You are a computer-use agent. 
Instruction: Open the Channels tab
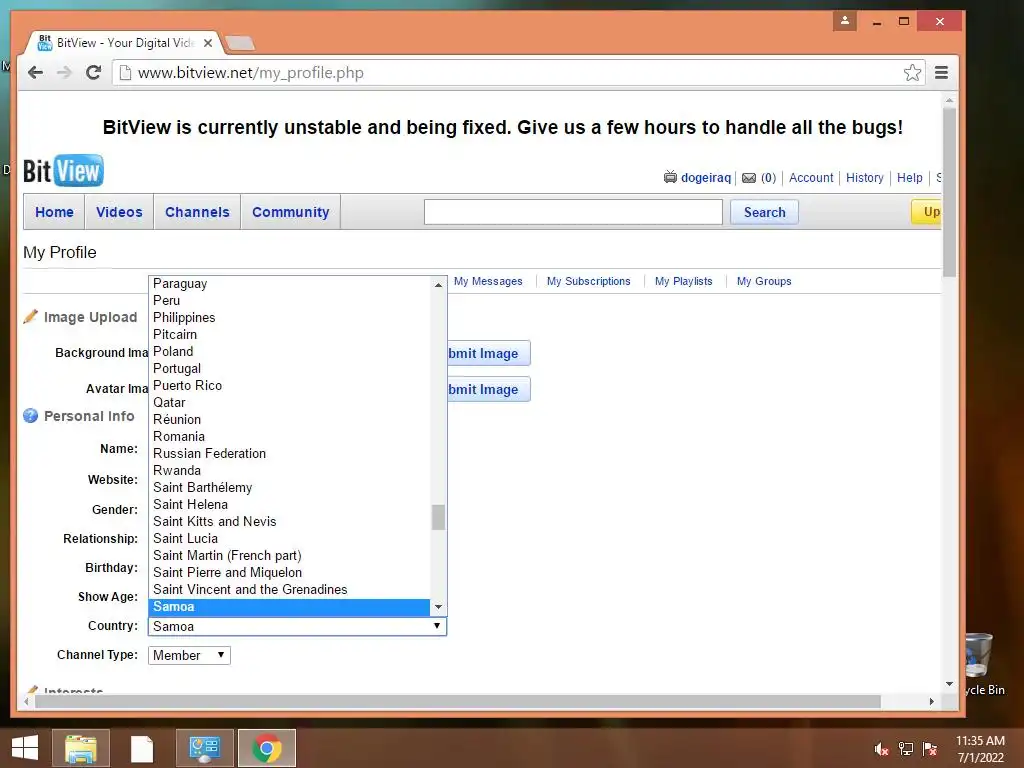coord(197,212)
